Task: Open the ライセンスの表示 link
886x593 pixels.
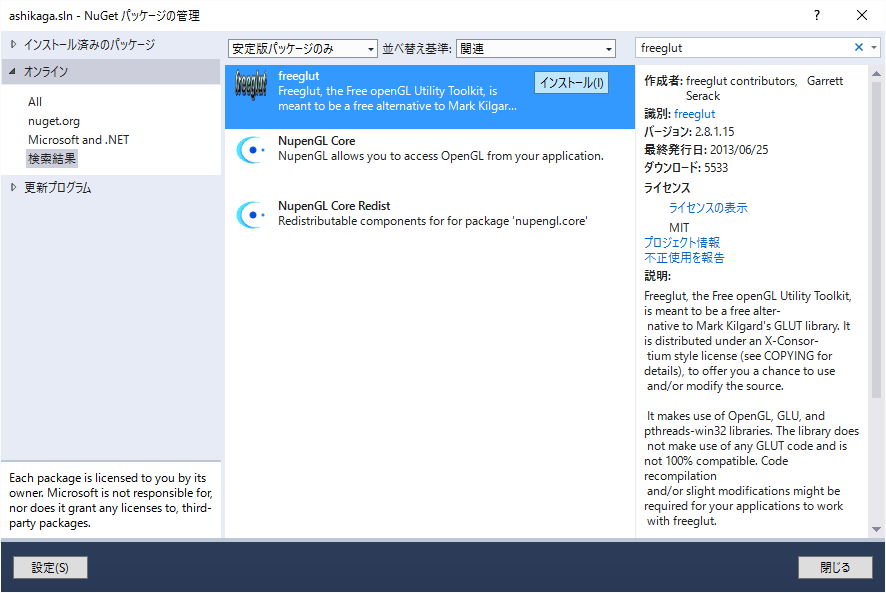Action: click(708, 208)
